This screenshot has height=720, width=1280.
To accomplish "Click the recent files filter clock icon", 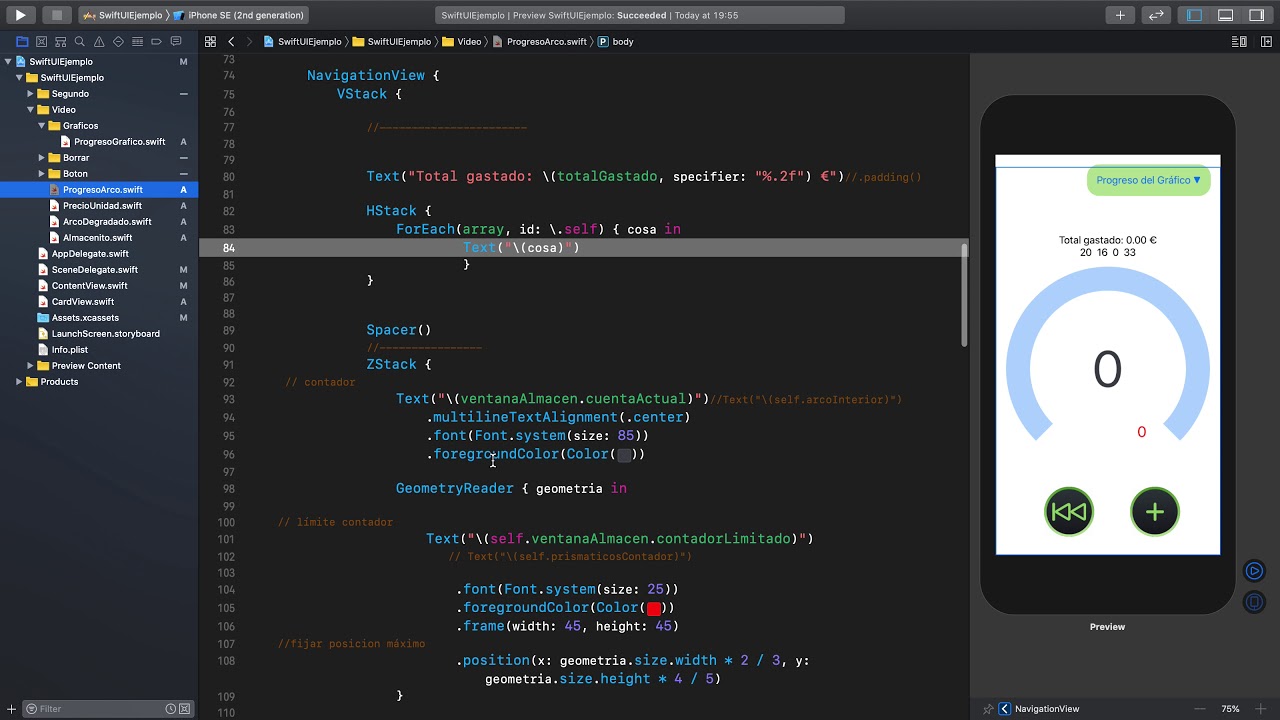I will click(x=170, y=709).
